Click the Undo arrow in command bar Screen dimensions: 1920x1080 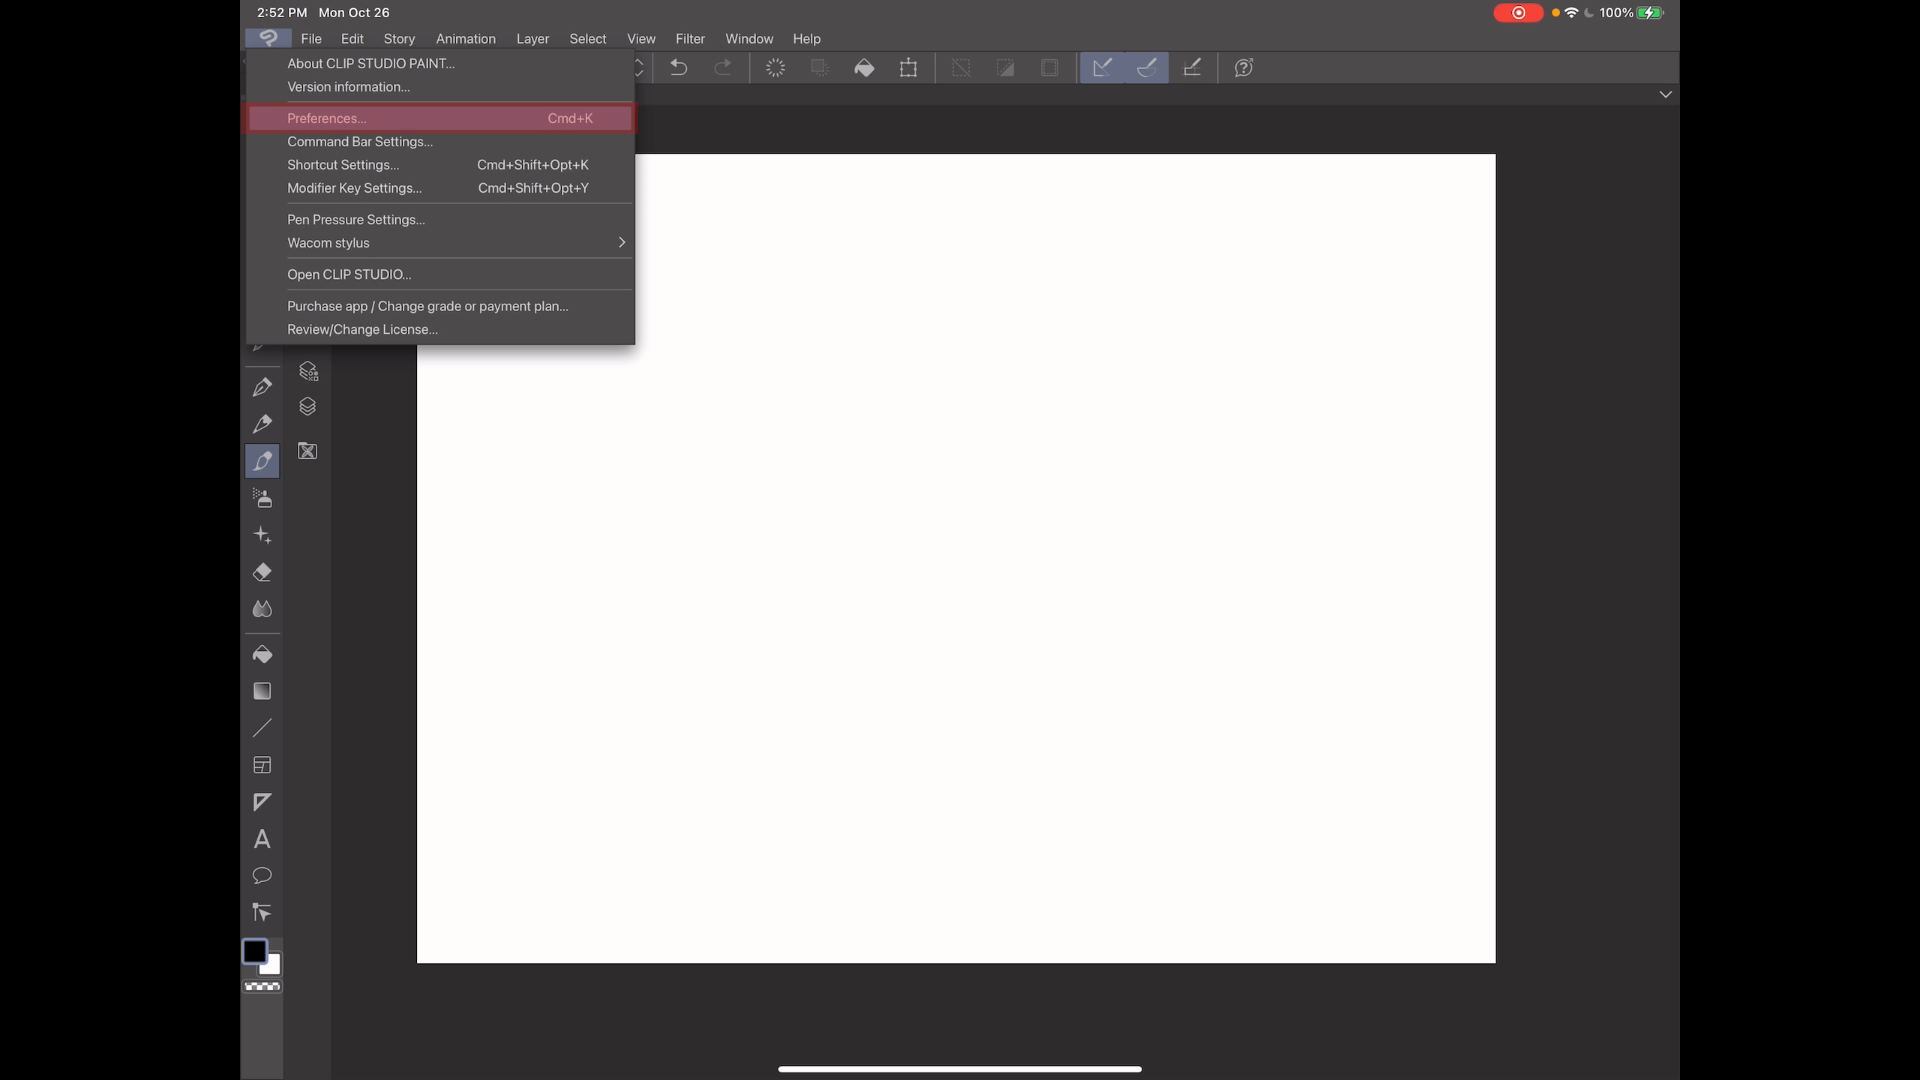pos(679,68)
